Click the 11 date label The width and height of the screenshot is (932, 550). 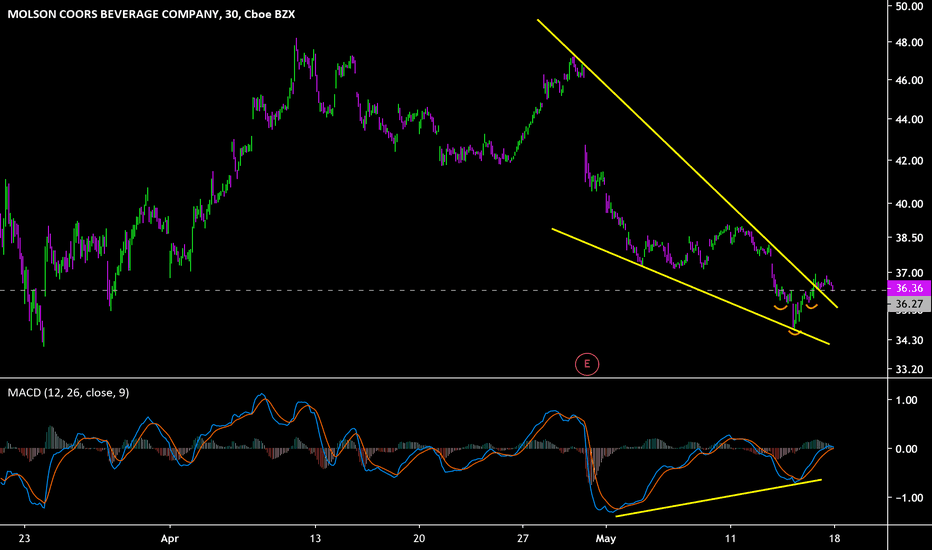pos(731,539)
